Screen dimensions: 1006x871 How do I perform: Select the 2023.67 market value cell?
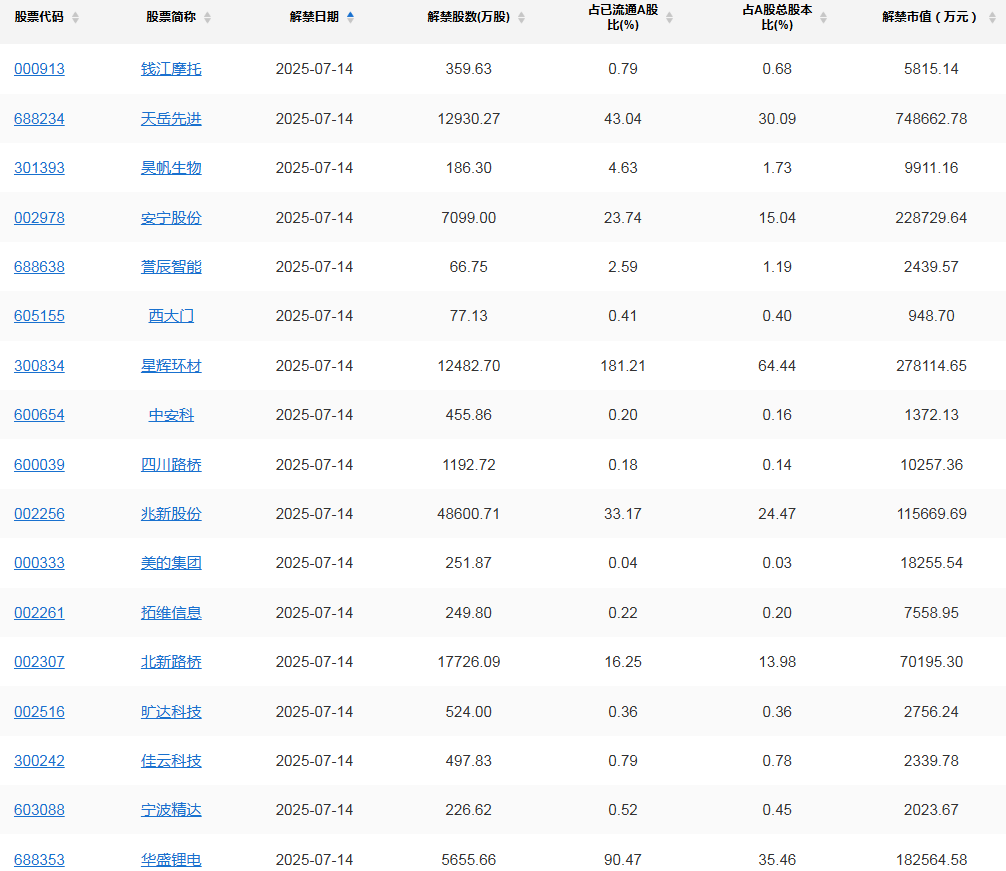point(931,810)
